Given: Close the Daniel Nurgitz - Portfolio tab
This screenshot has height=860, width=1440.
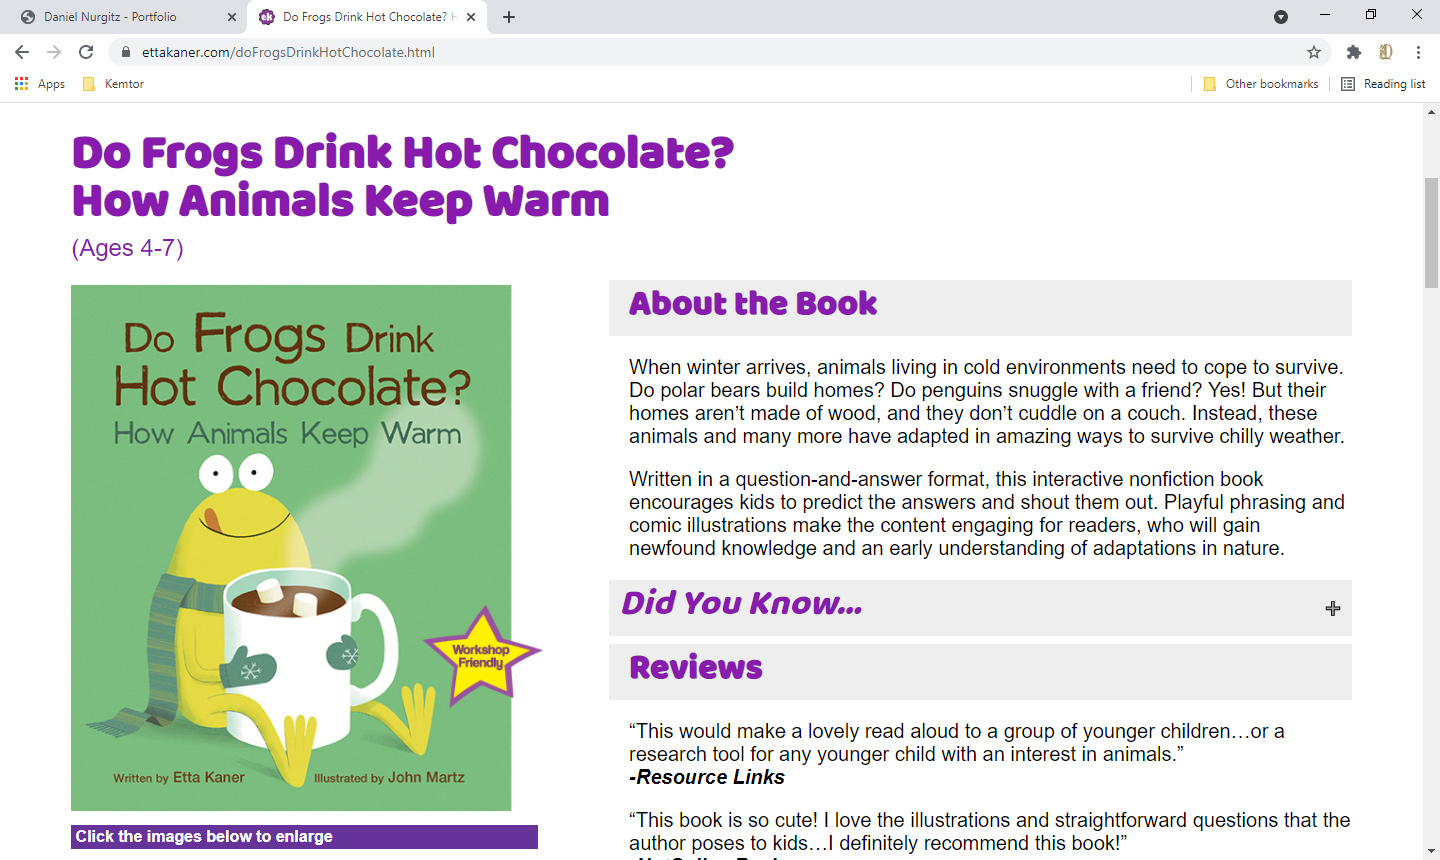Looking at the screenshot, I should pos(232,17).
